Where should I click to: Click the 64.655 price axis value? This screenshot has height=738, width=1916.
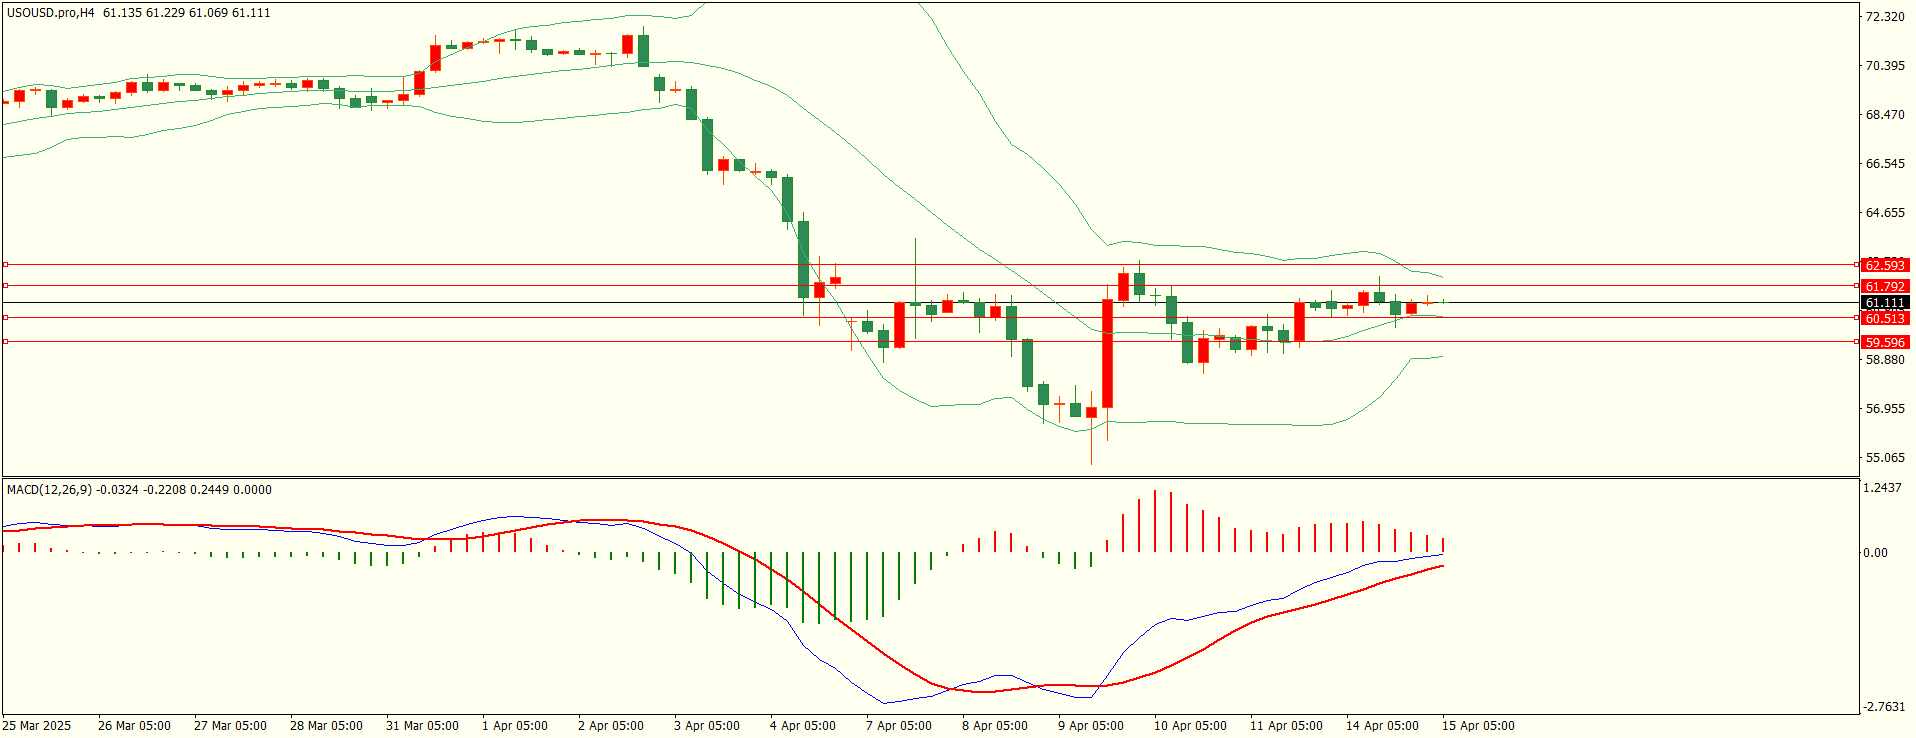(x=1885, y=212)
